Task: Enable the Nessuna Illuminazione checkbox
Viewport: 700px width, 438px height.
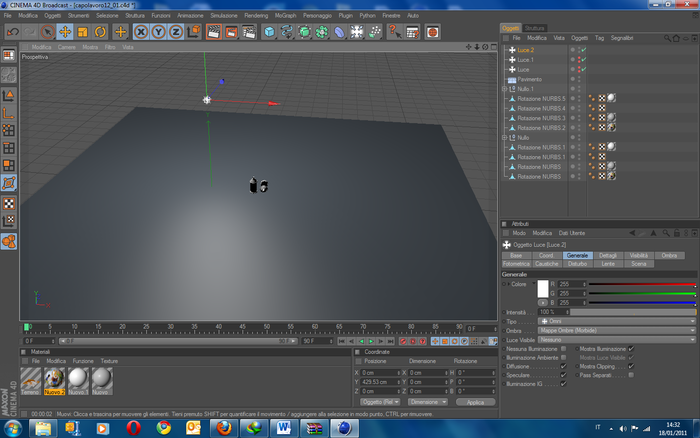Action: (x=563, y=349)
